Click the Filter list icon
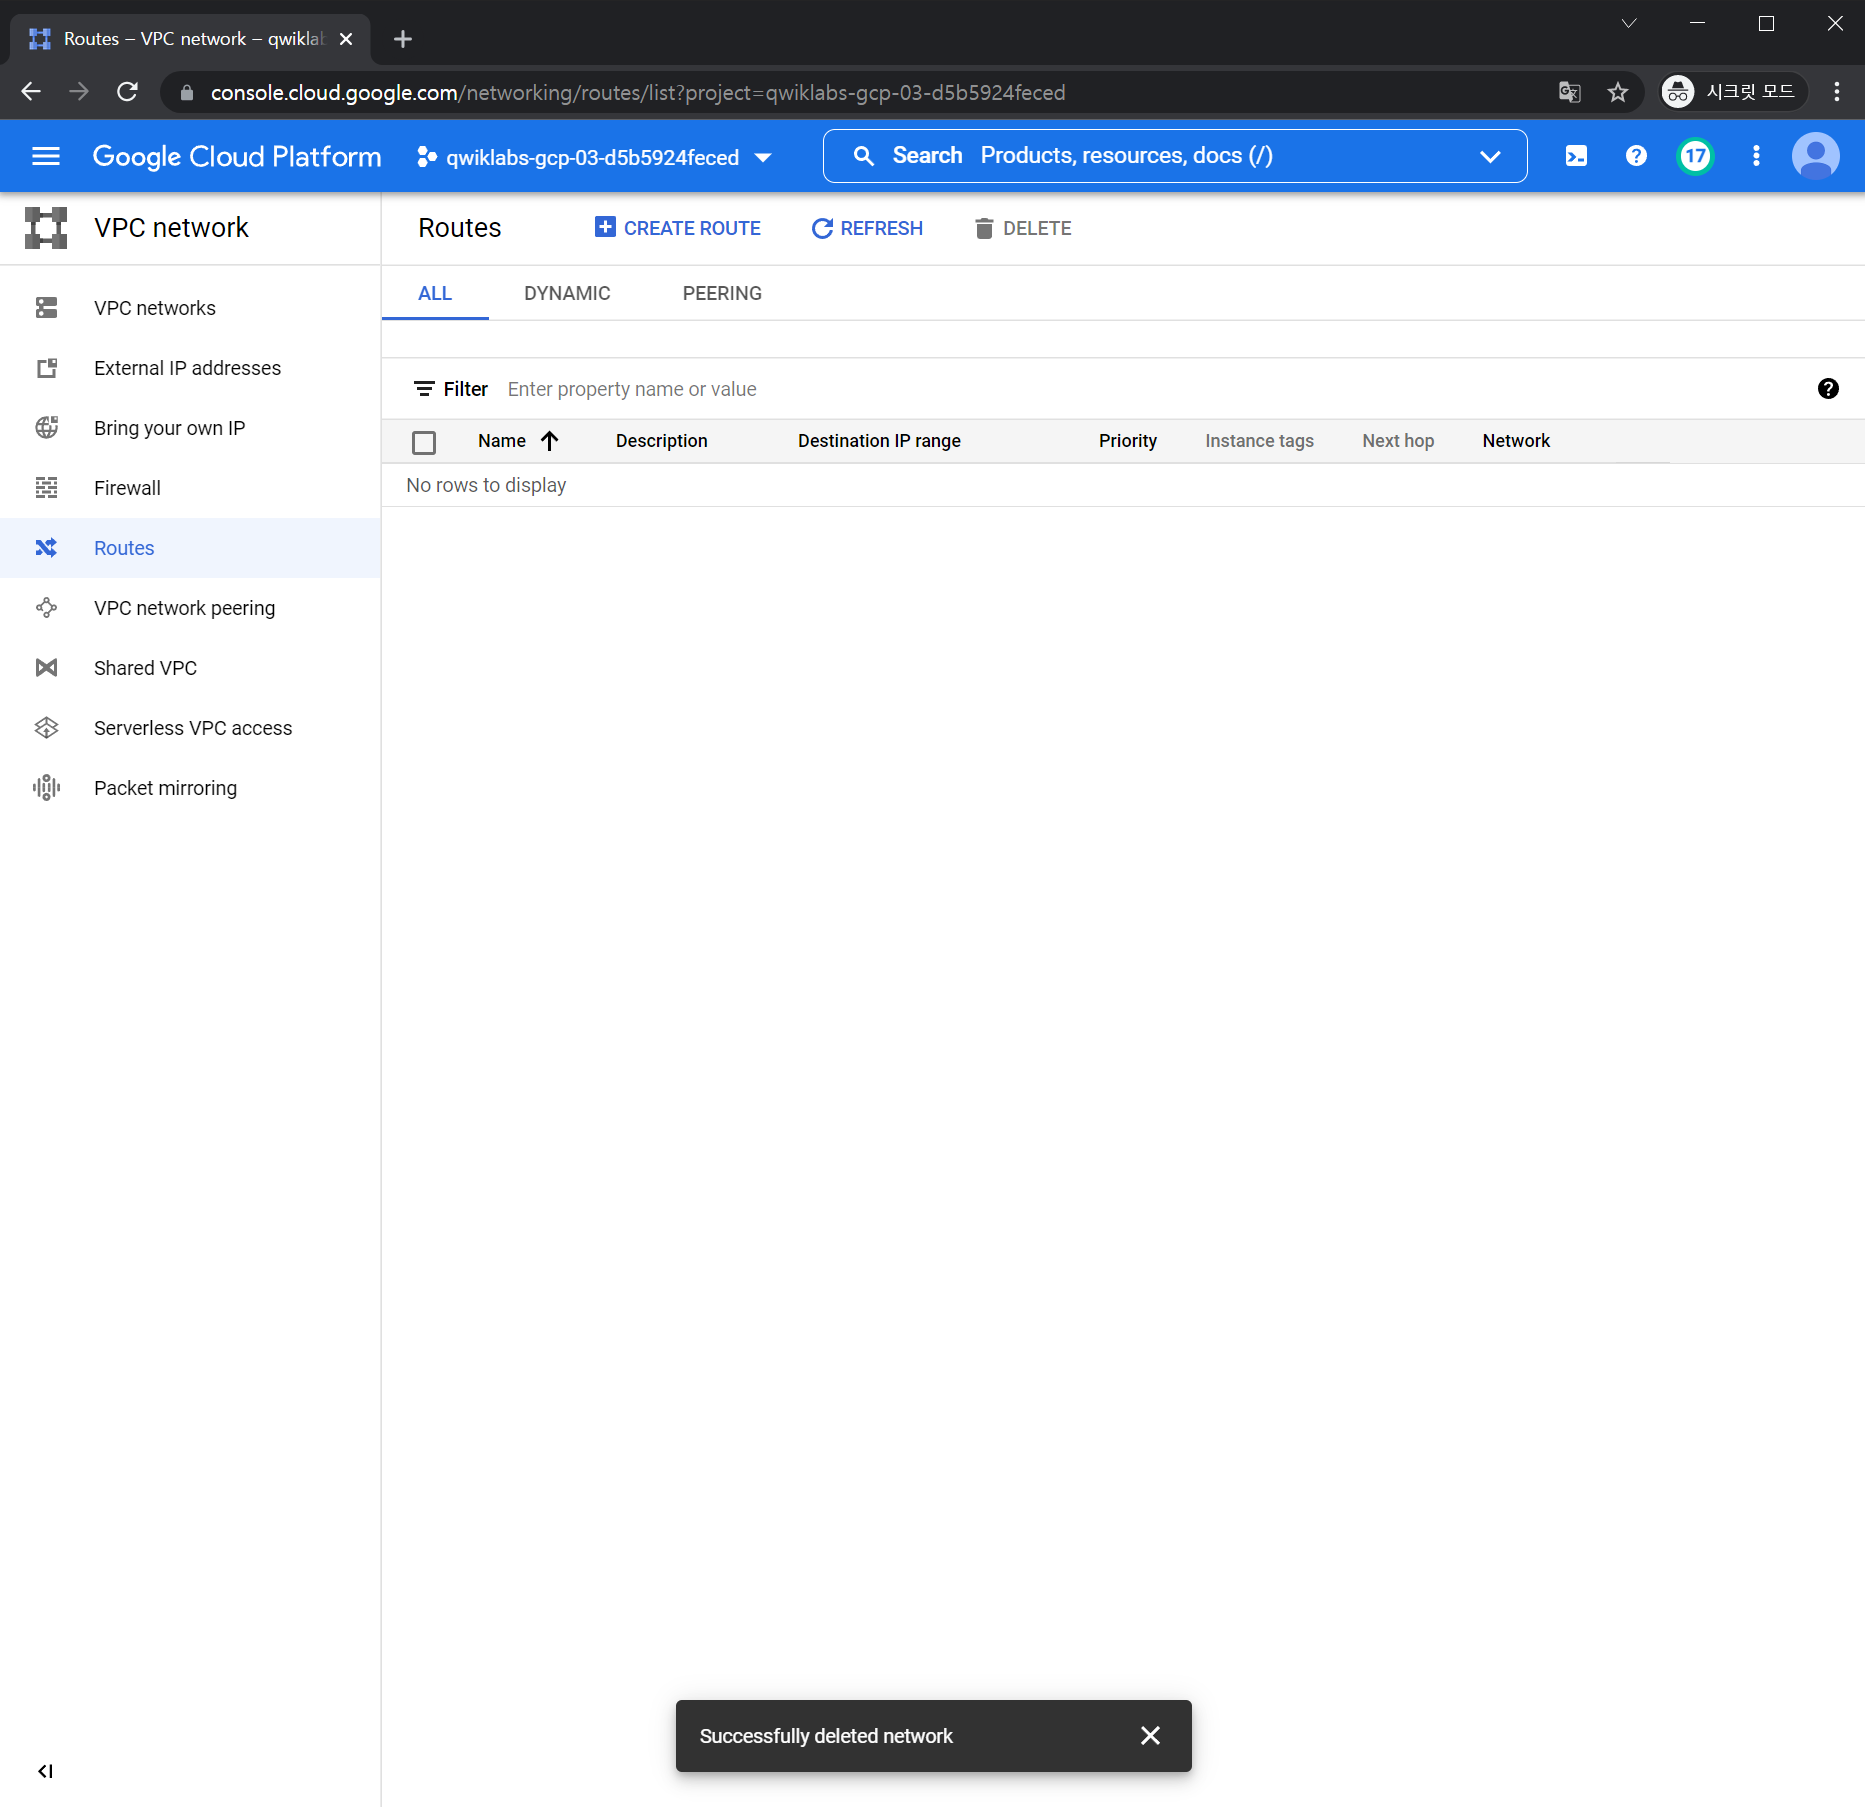This screenshot has height=1807, width=1865. pyautogui.click(x=424, y=389)
